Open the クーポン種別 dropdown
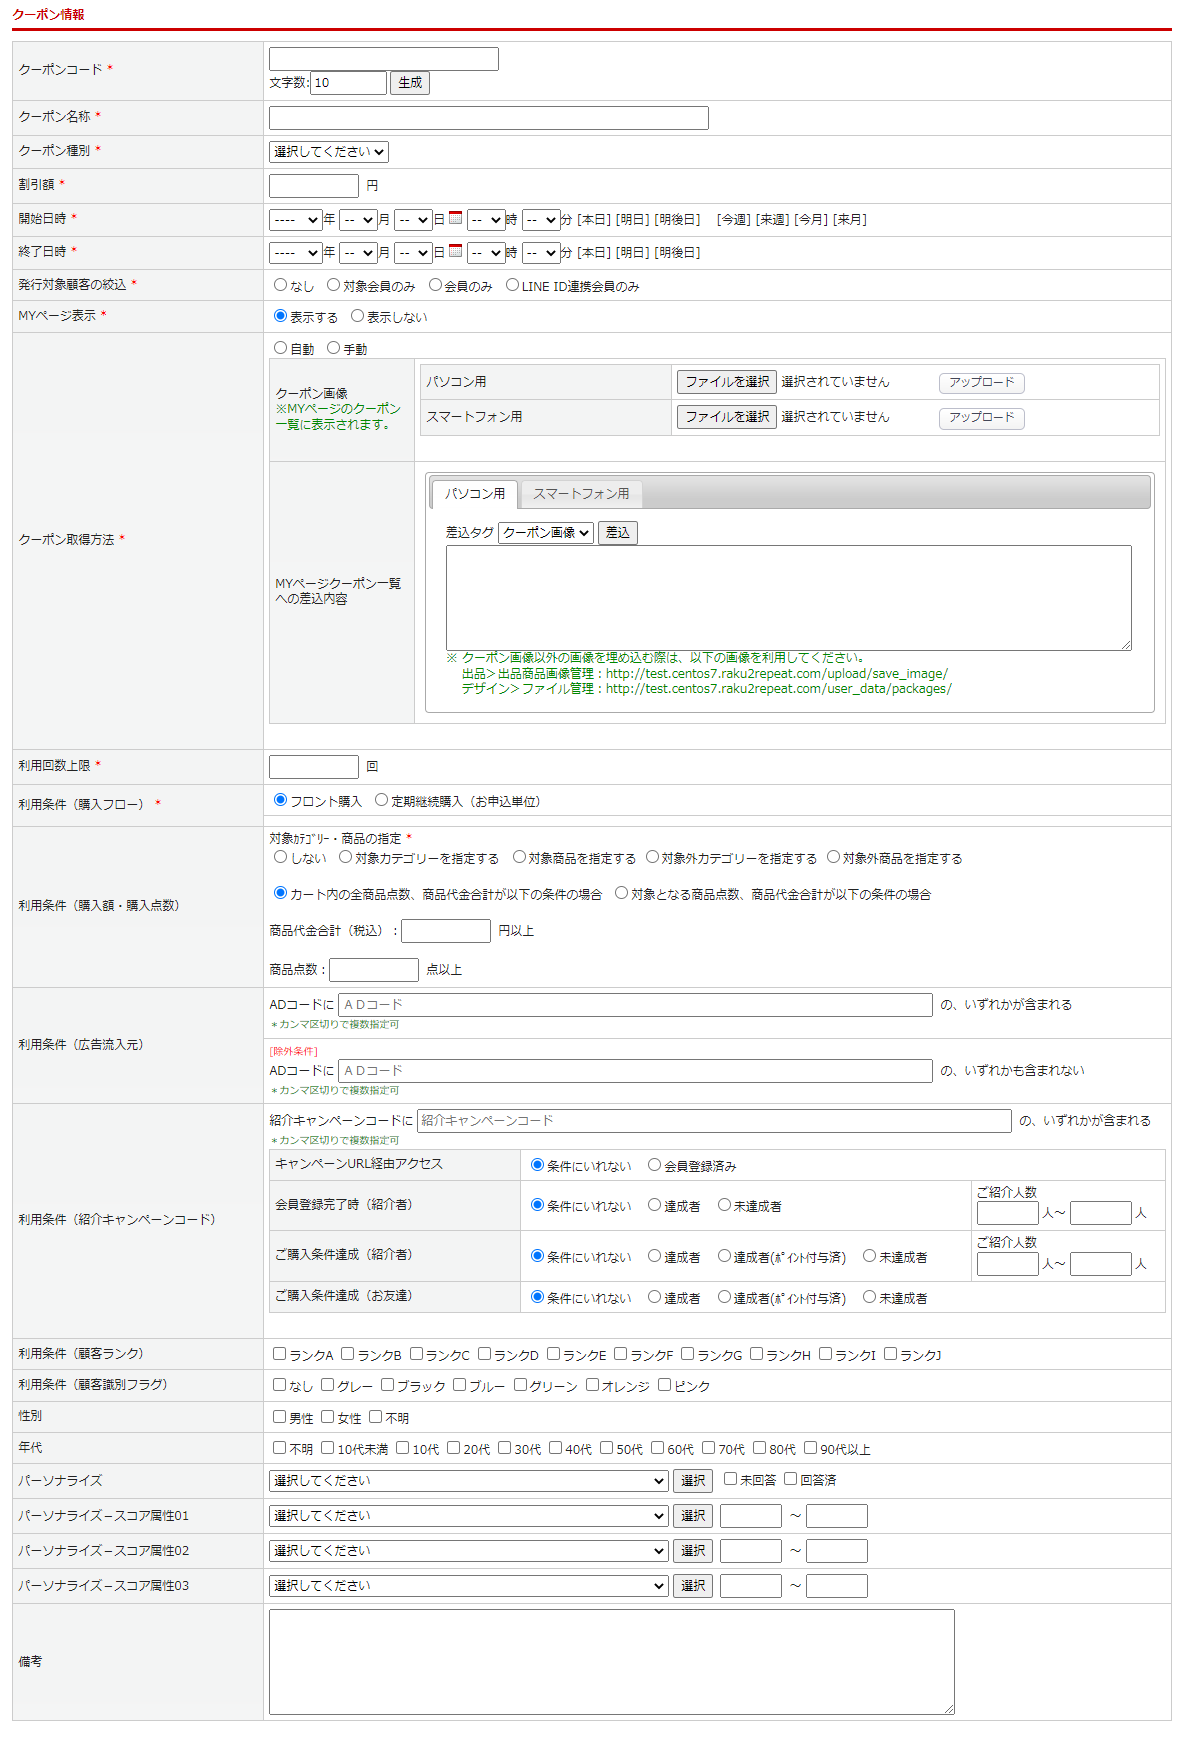This screenshot has height=1737, width=1181. point(328,152)
